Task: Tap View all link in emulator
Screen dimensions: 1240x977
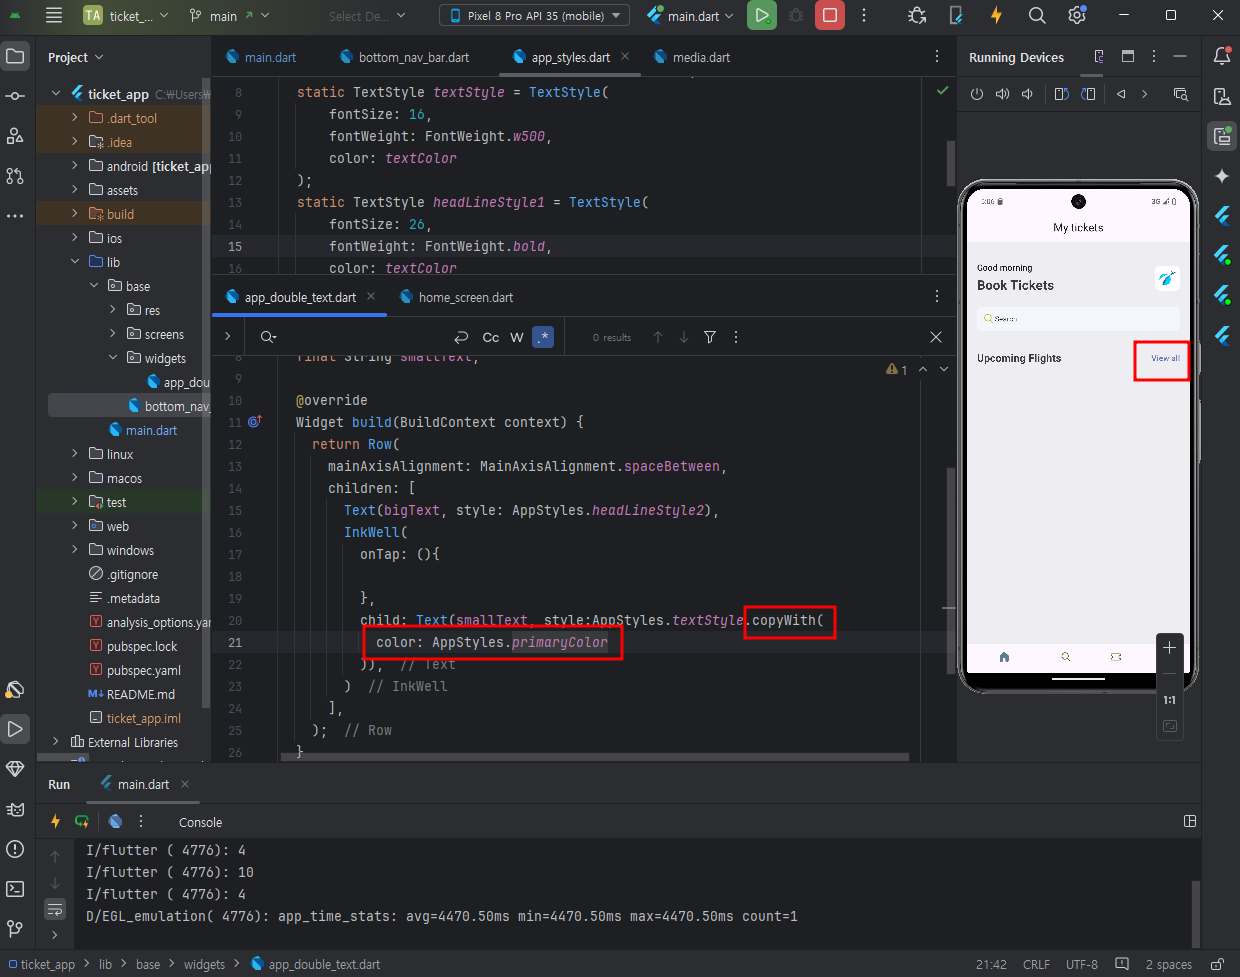Action: [1165, 358]
